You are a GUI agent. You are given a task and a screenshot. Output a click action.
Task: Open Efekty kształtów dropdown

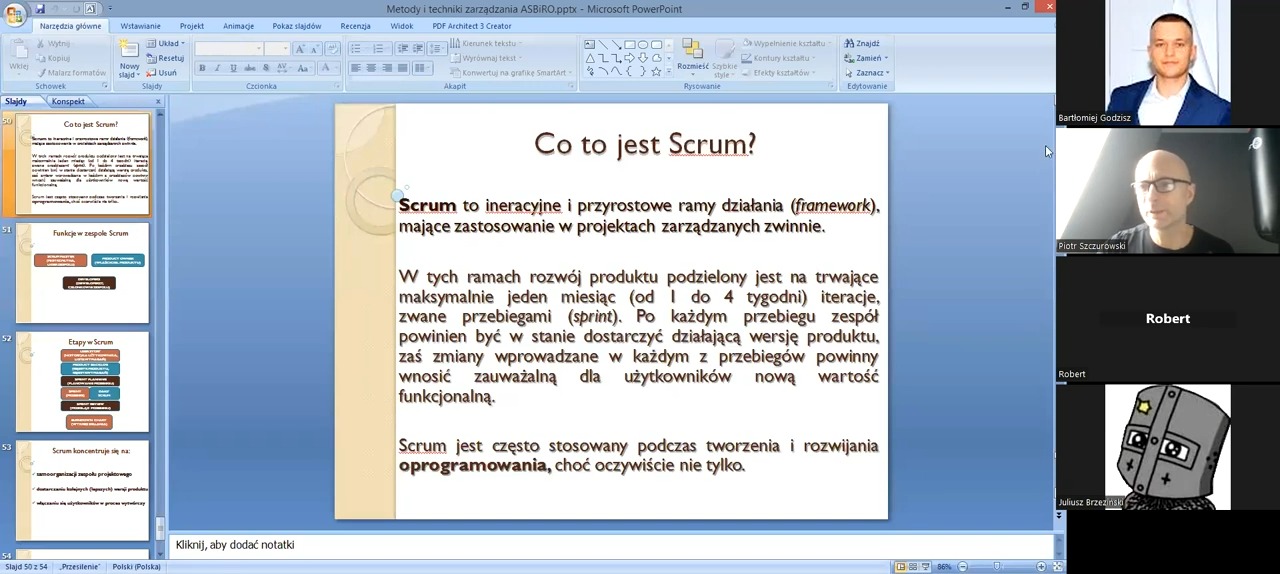point(779,73)
